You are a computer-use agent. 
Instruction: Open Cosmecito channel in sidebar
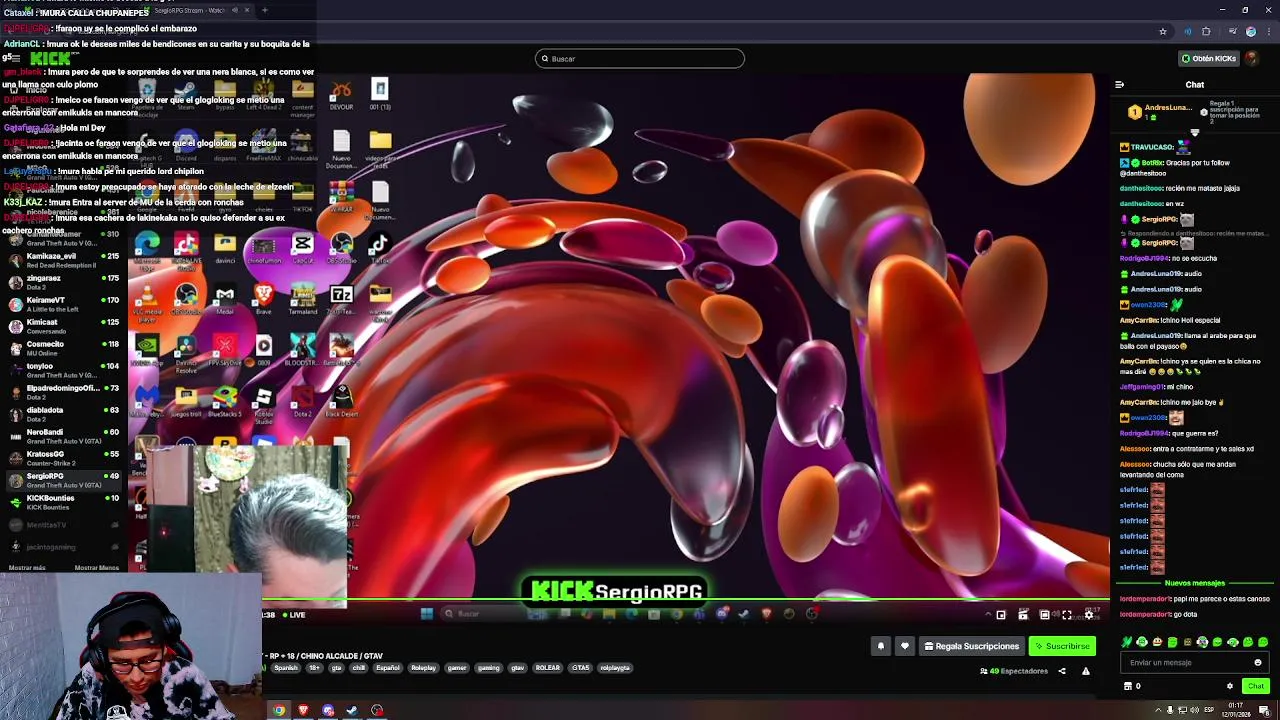click(x=62, y=348)
